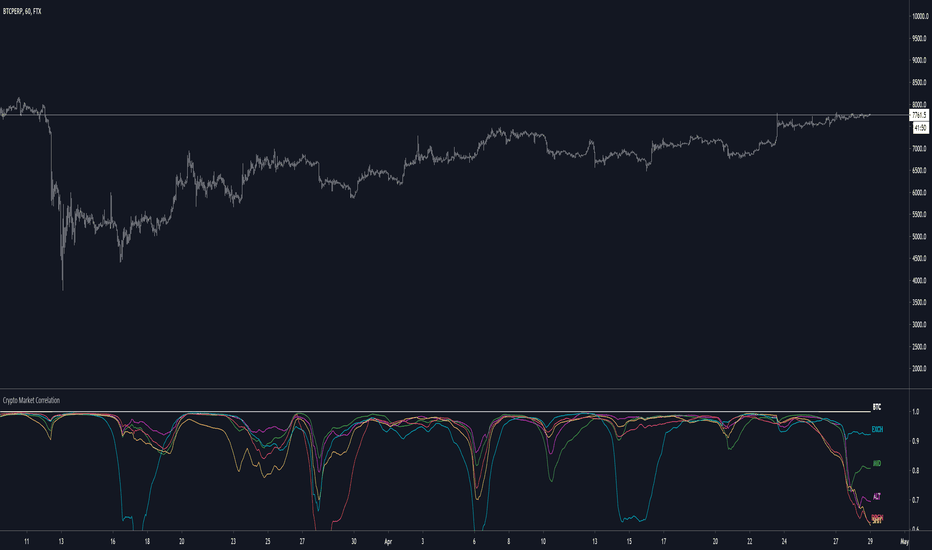Click the 17 date label on time axis

(663, 542)
